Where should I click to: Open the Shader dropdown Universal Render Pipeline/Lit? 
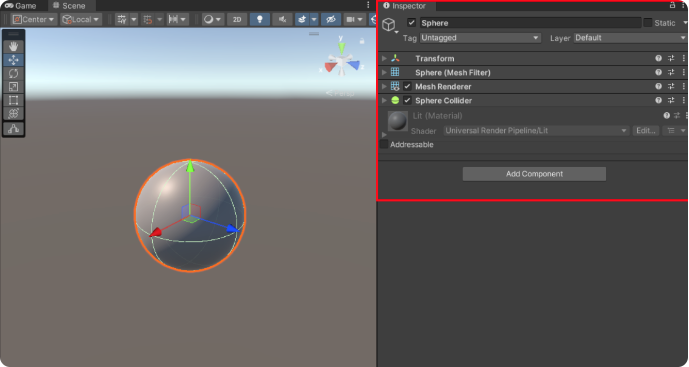(536, 131)
